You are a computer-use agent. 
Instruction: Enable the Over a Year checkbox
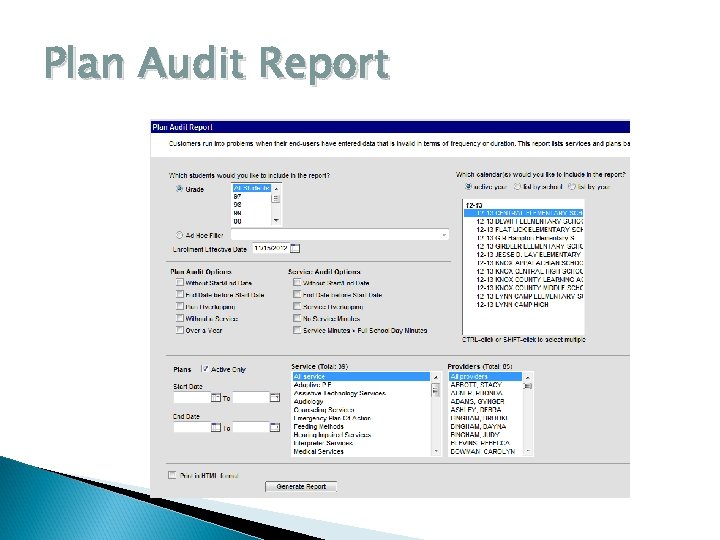[180, 330]
